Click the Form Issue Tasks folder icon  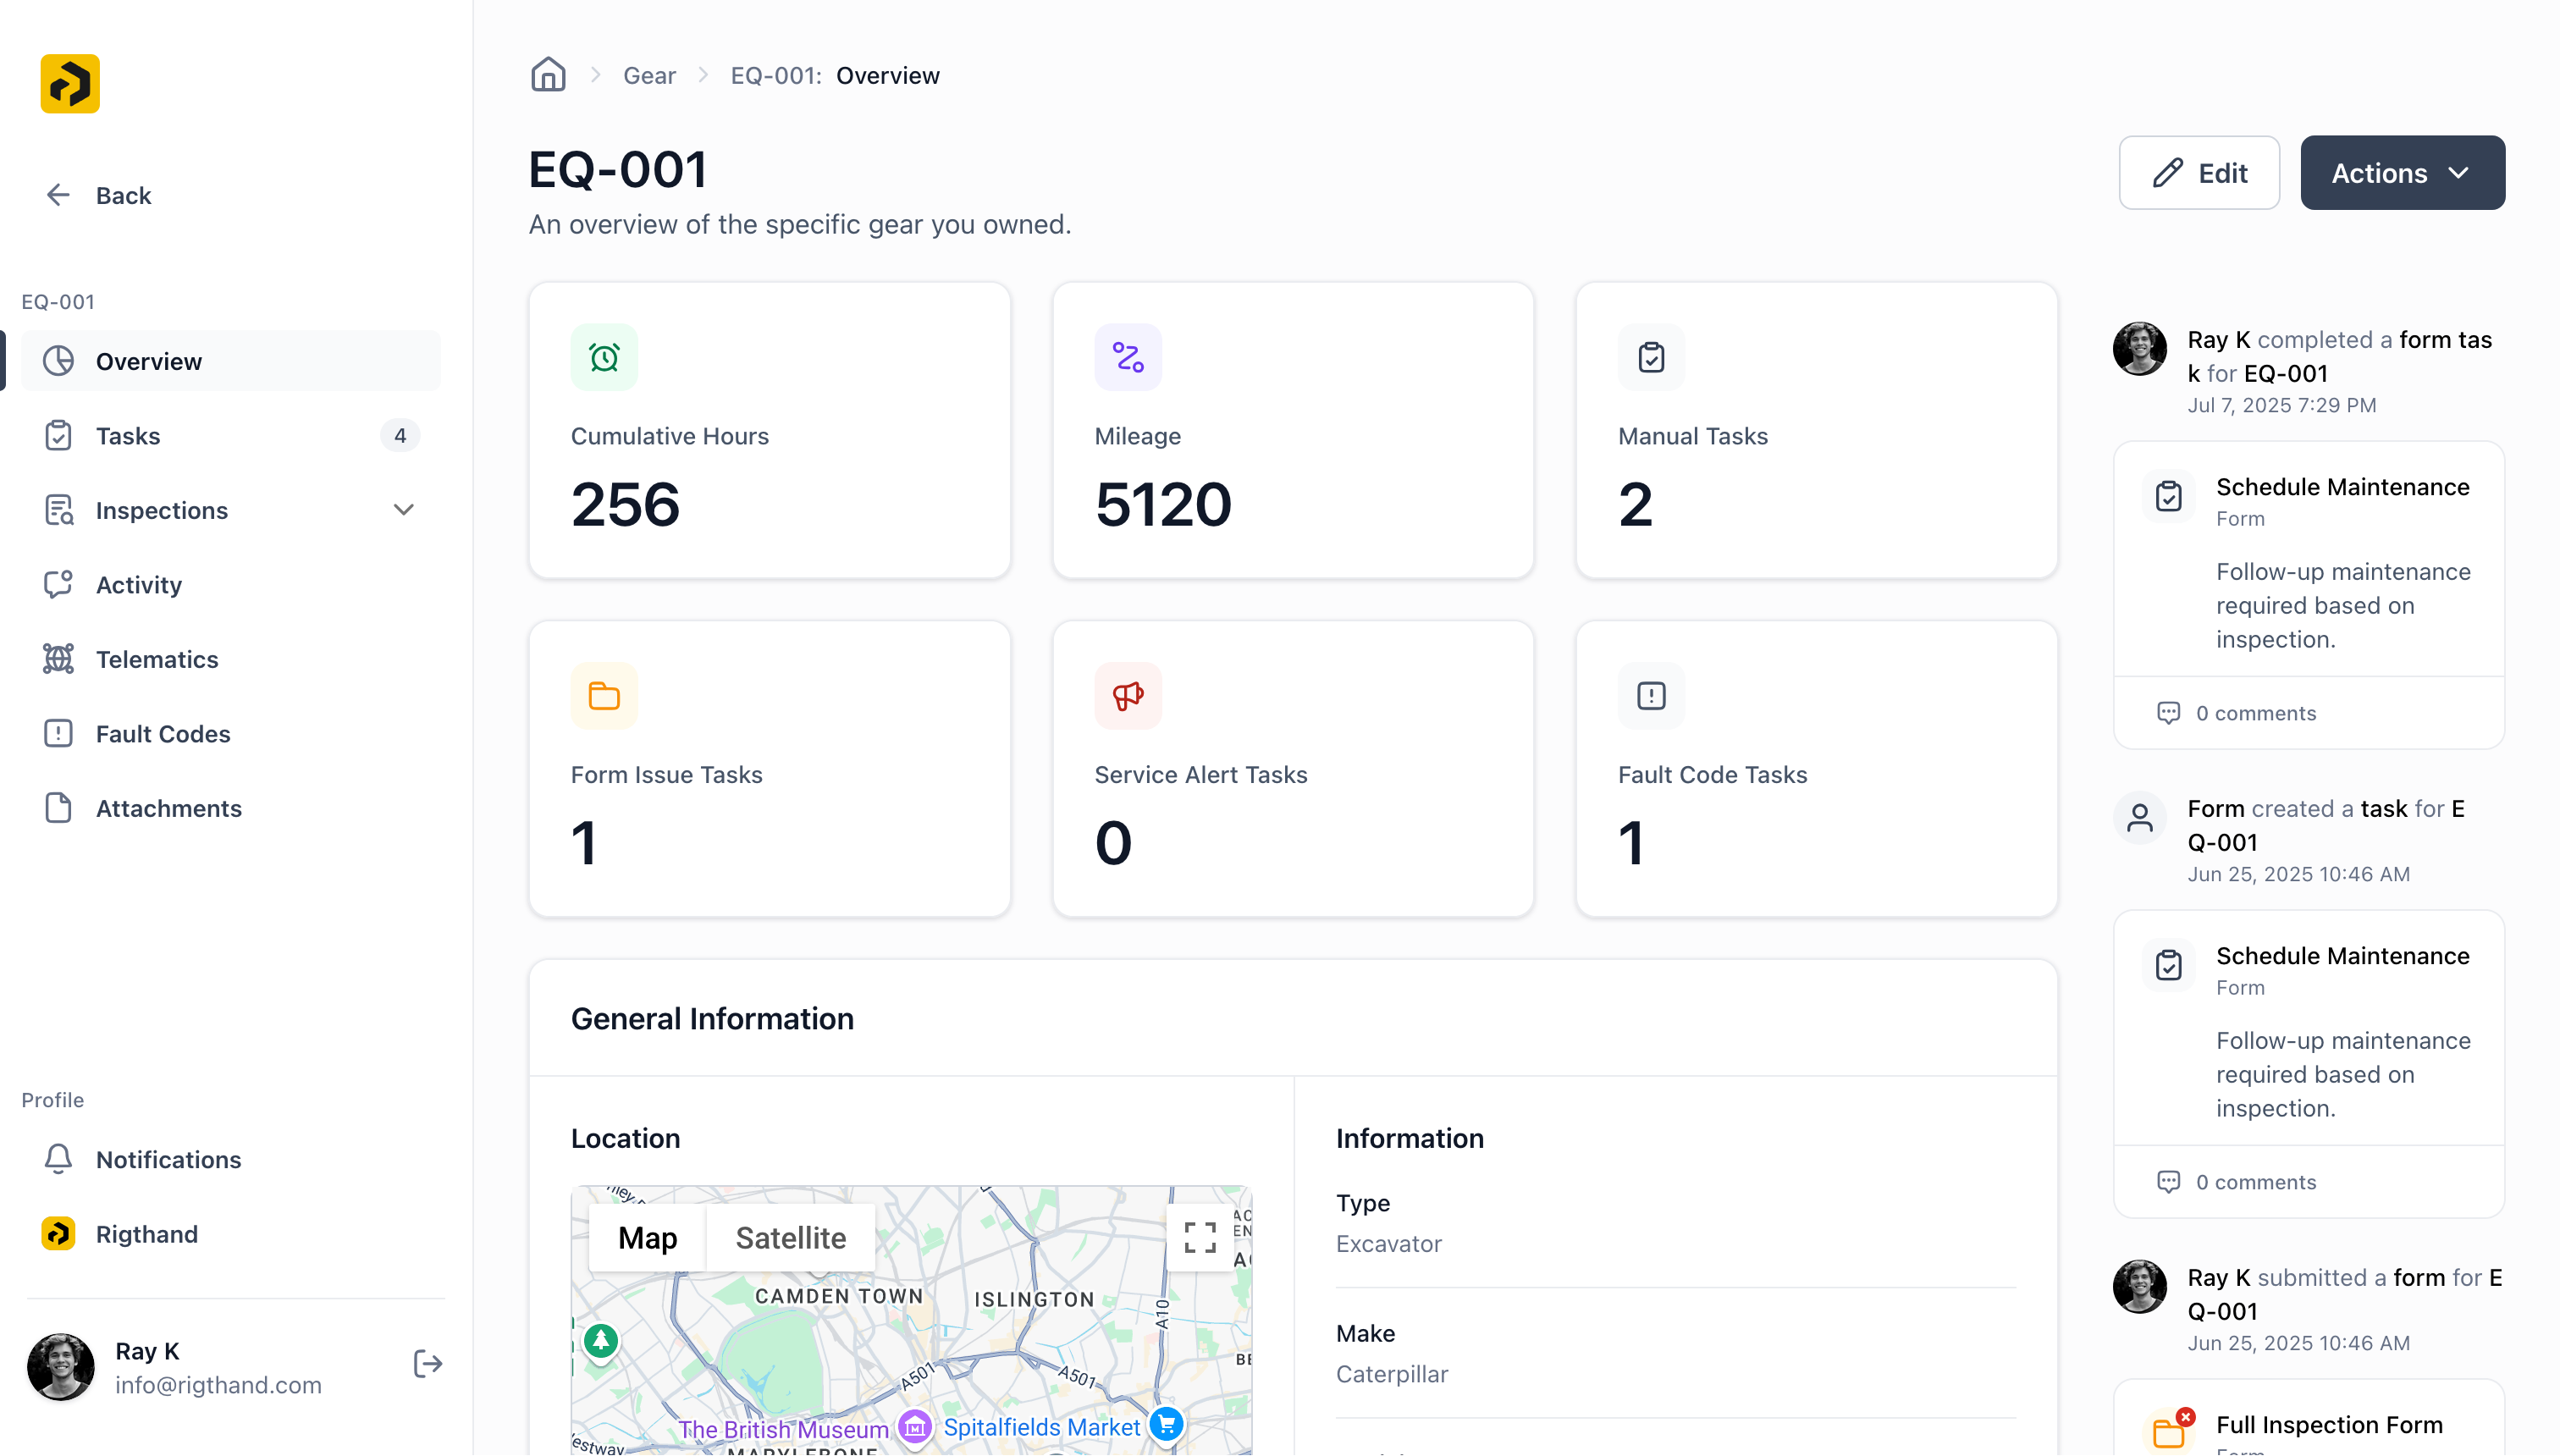tap(604, 696)
